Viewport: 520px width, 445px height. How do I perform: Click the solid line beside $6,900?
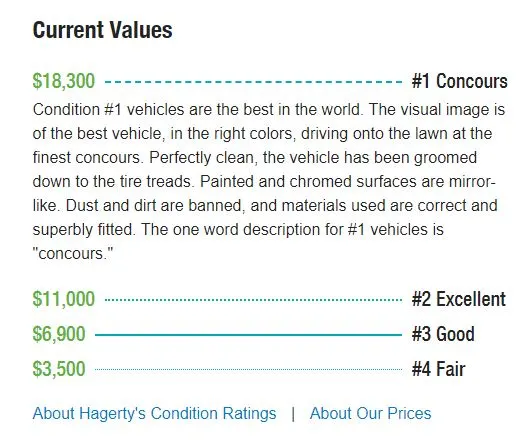coord(248,335)
